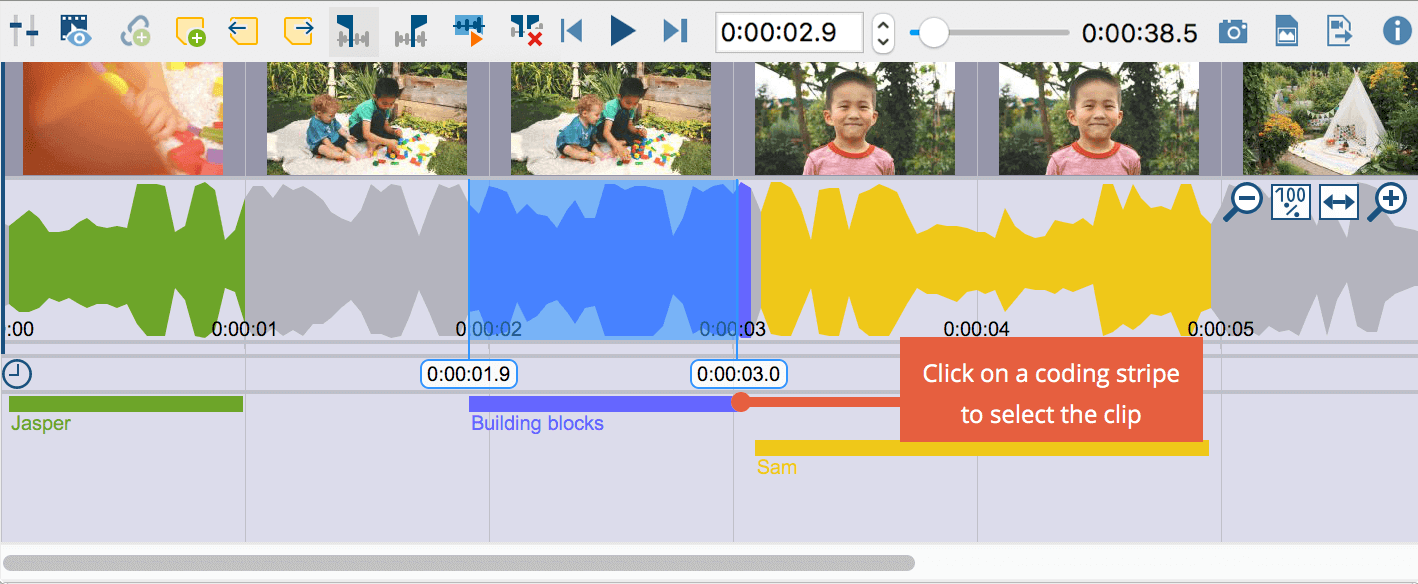Click the Sam code label
This screenshot has width=1418, height=584.
[x=777, y=467]
